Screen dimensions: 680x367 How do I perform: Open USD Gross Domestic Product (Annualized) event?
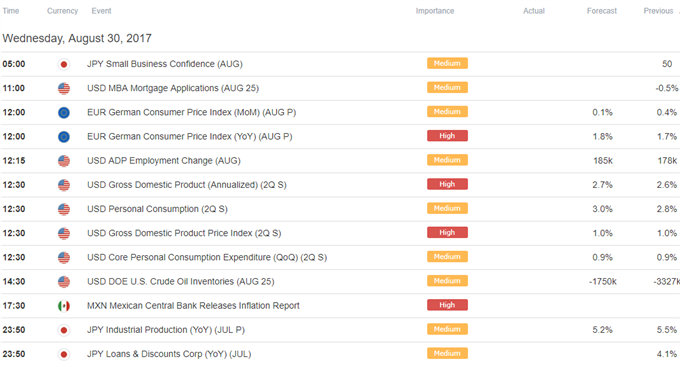click(x=187, y=185)
